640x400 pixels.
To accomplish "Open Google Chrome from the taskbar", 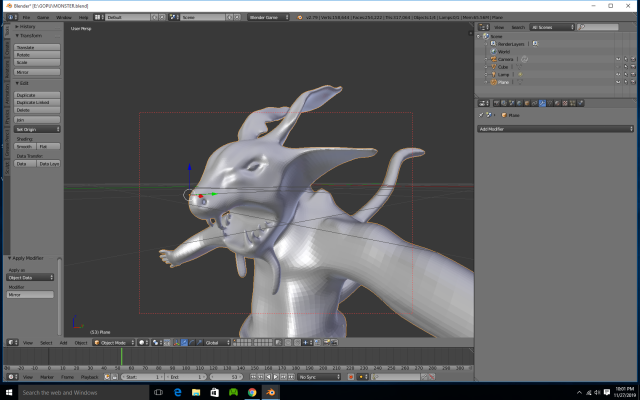I will [x=252, y=392].
